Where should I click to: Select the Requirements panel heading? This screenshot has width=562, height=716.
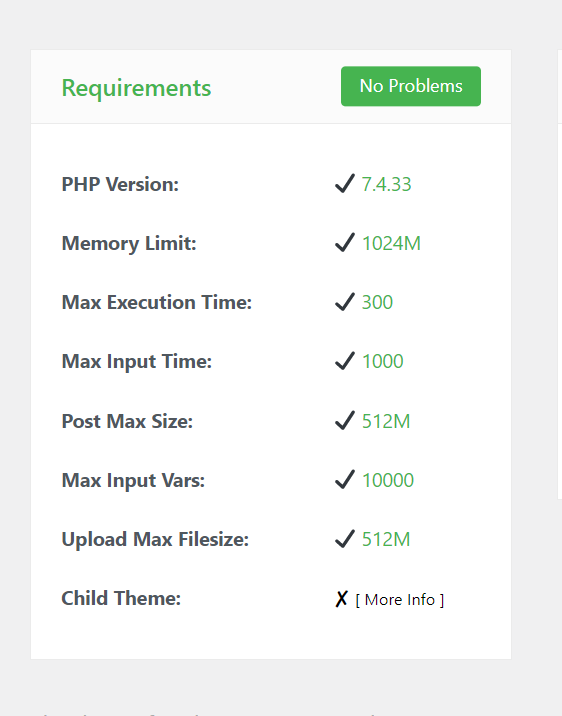pyautogui.click(x=136, y=88)
